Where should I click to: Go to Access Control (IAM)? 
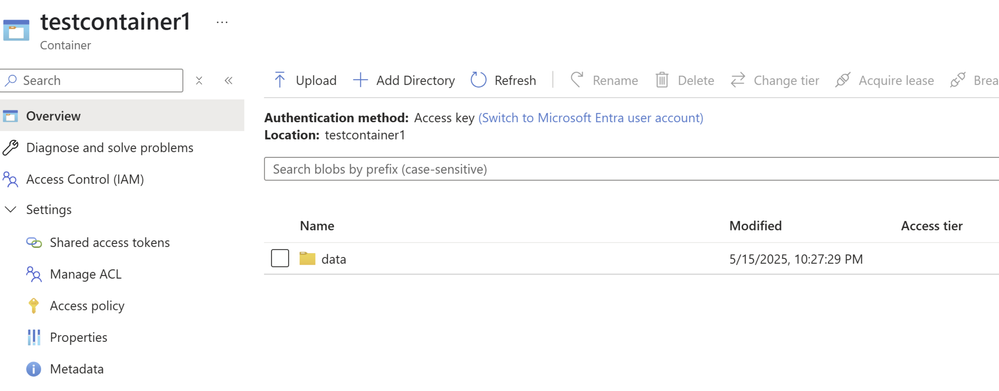[85, 180]
